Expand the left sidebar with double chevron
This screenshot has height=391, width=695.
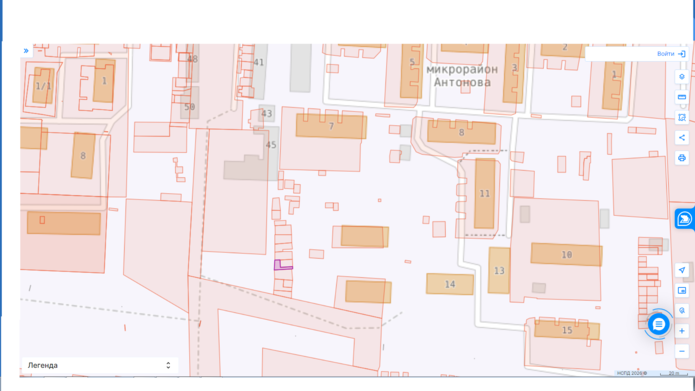(x=26, y=51)
